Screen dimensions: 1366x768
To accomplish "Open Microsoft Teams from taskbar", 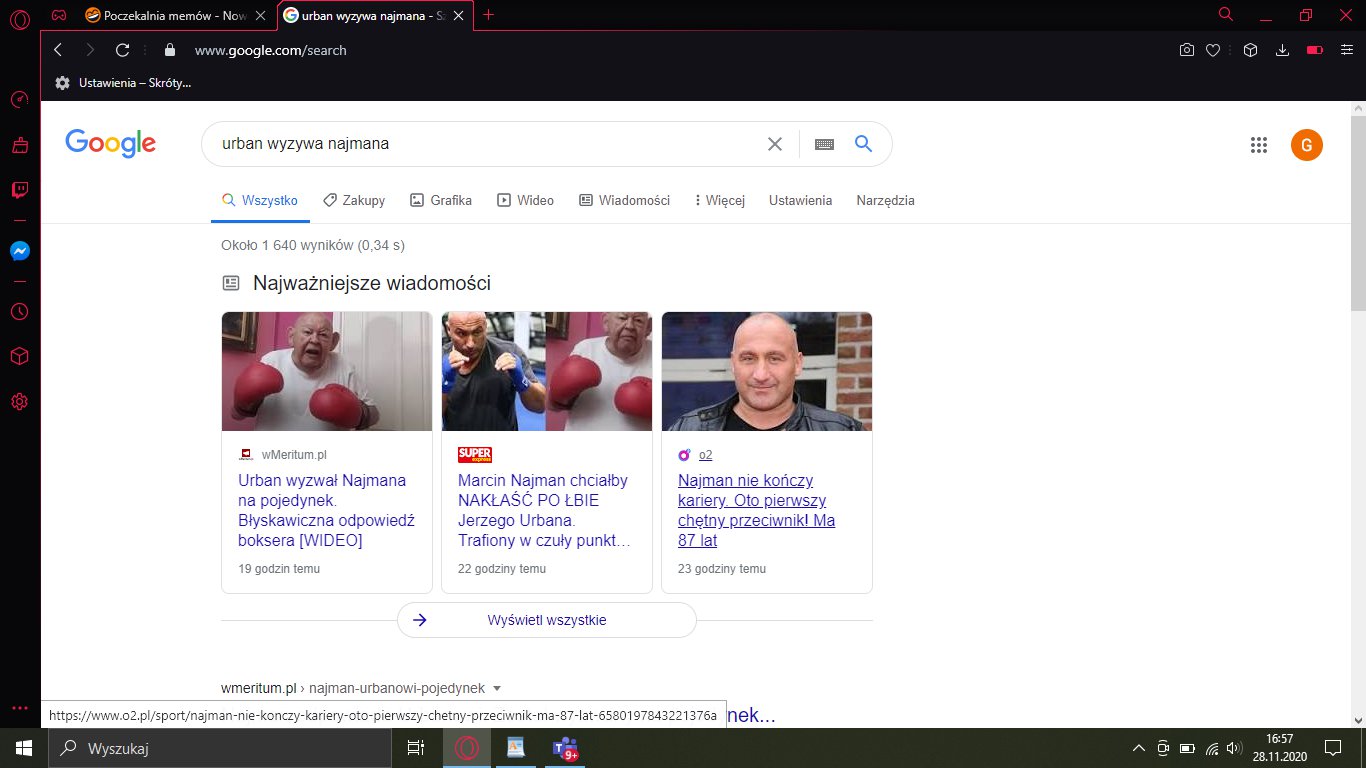I will tap(566, 748).
